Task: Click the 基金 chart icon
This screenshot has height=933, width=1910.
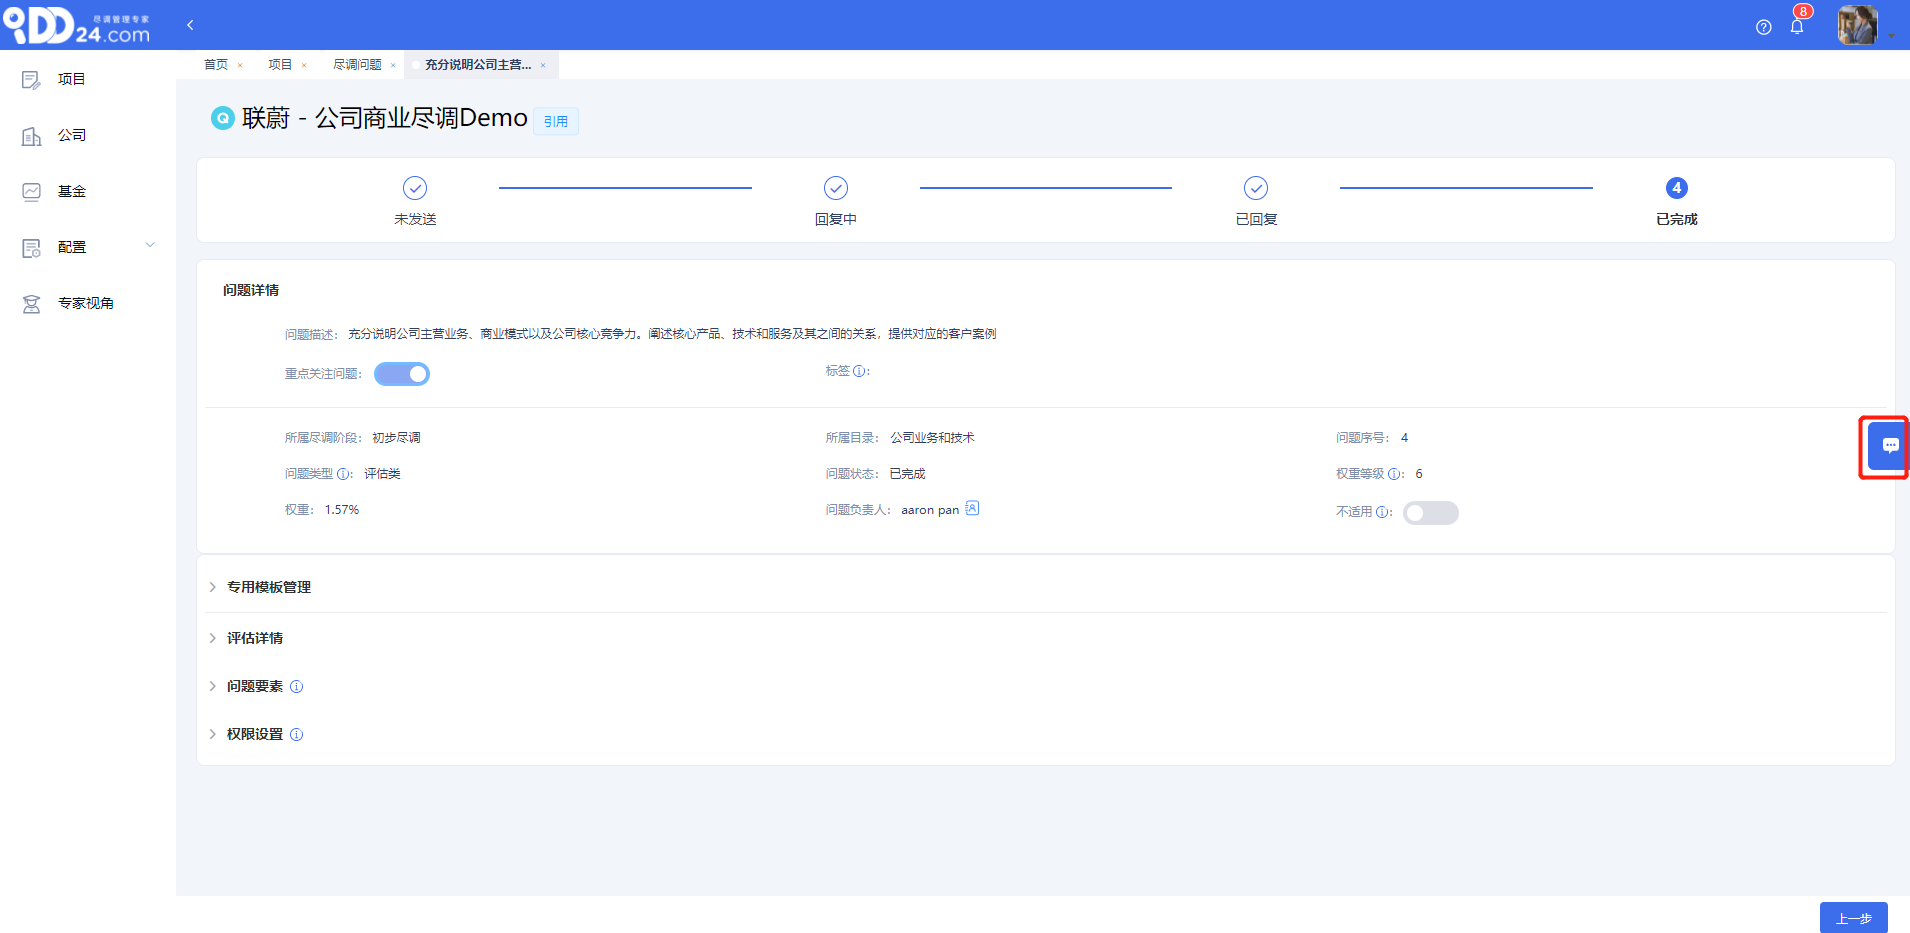Action: [31, 192]
